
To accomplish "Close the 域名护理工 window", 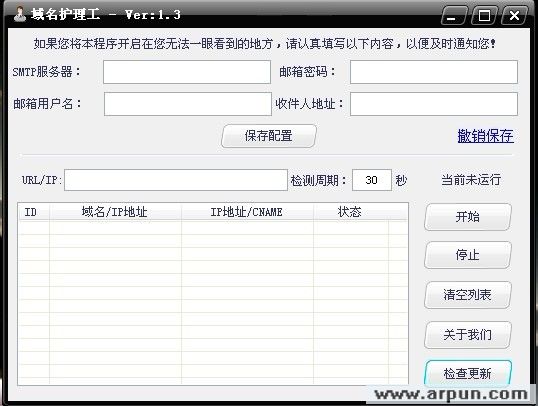I will pos(514,16).
